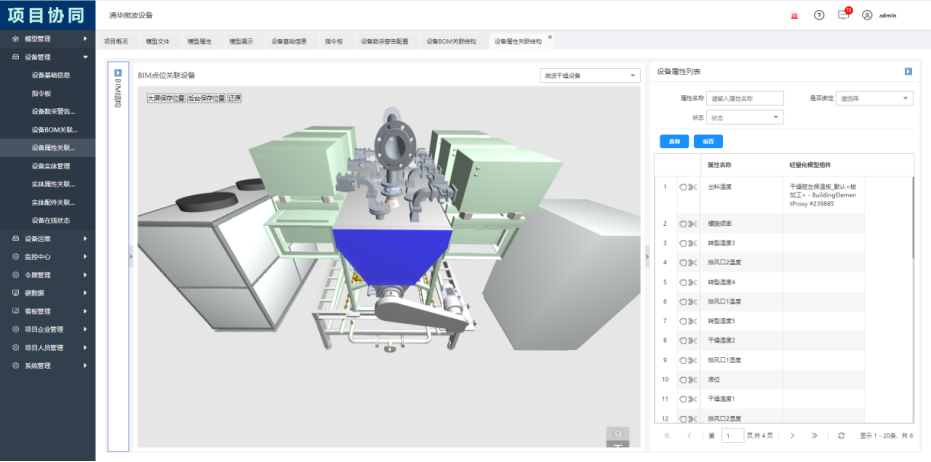Go to the first page of attributes
This screenshot has height=462, width=931.
pyautogui.click(x=667, y=435)
